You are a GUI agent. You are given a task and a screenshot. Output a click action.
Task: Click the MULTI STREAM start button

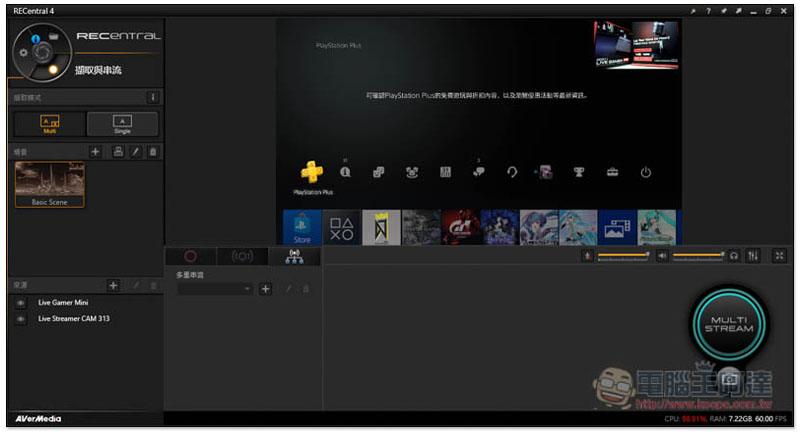coord(729,324)
